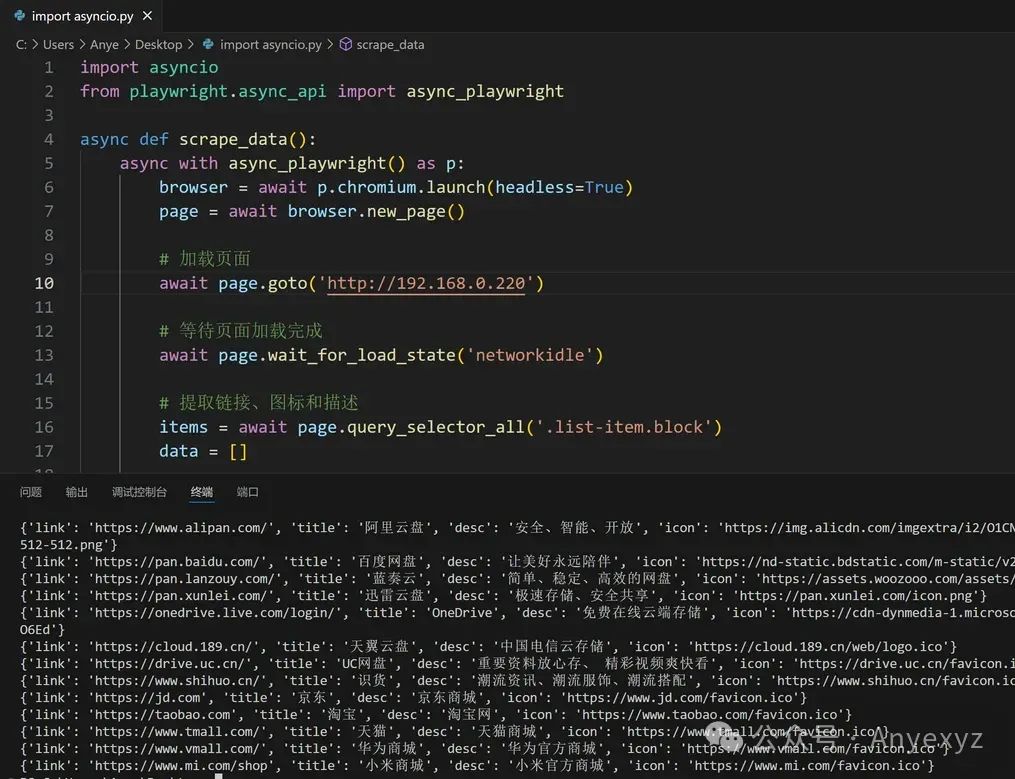Switch to the 调试控制台 panel tab
The image size is (1015, 779).
click(139, 492)
